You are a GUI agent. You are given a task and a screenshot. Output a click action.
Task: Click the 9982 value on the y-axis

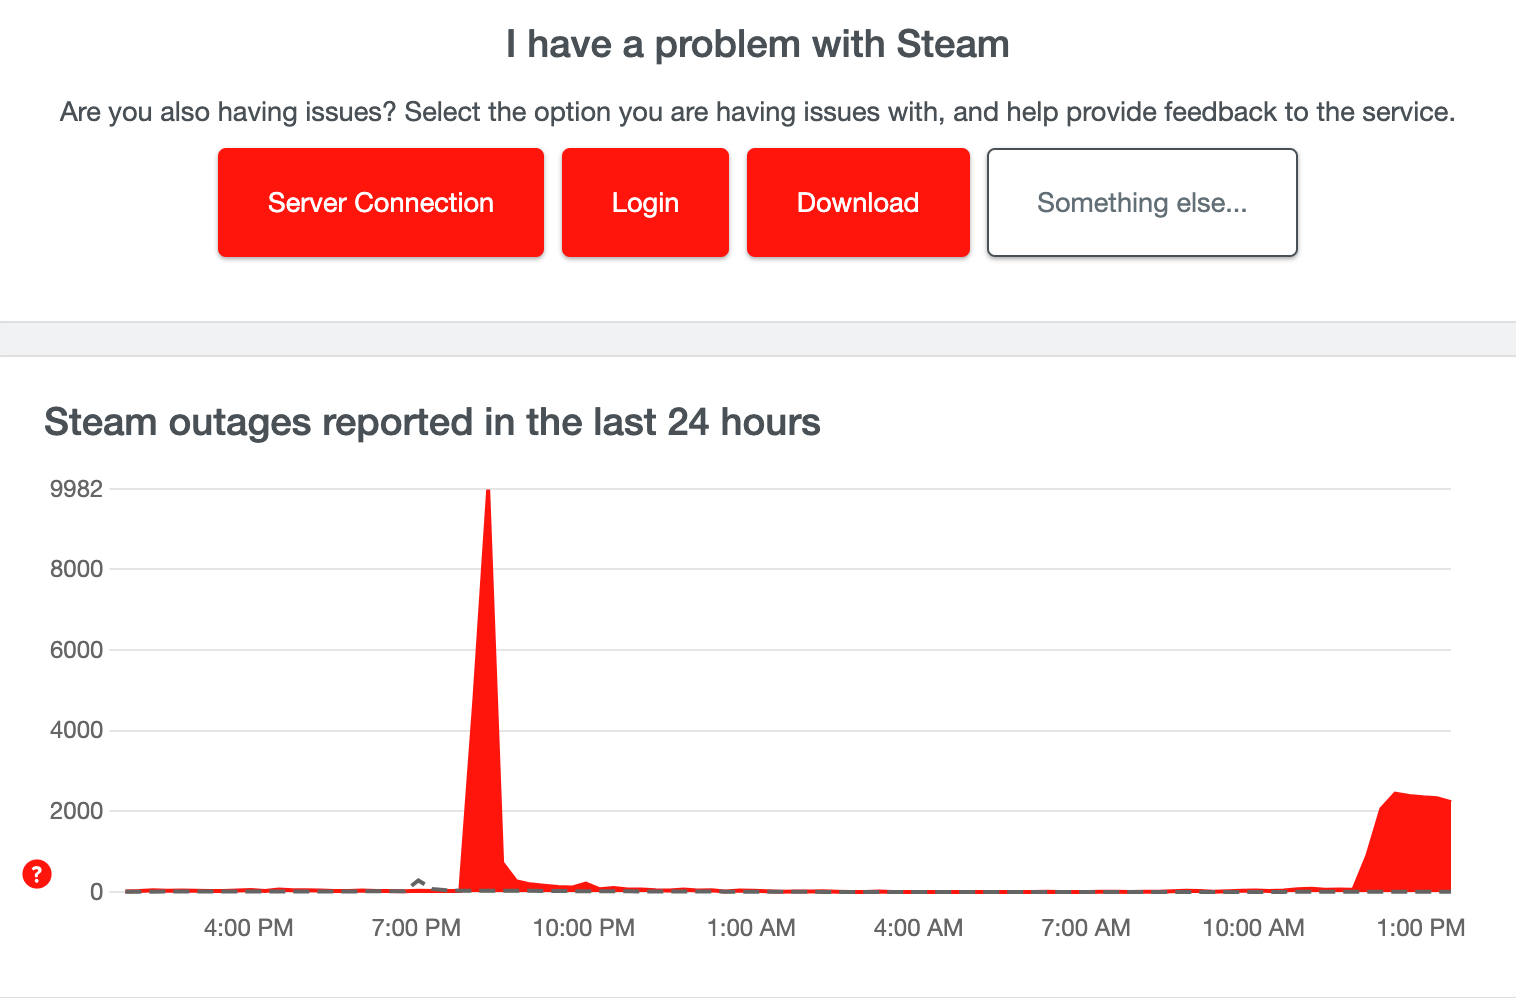tap(77, 489)
